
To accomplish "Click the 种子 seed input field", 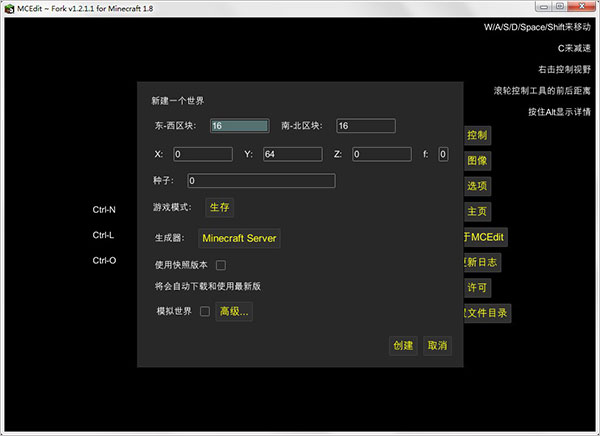I will tap(261, 181).
